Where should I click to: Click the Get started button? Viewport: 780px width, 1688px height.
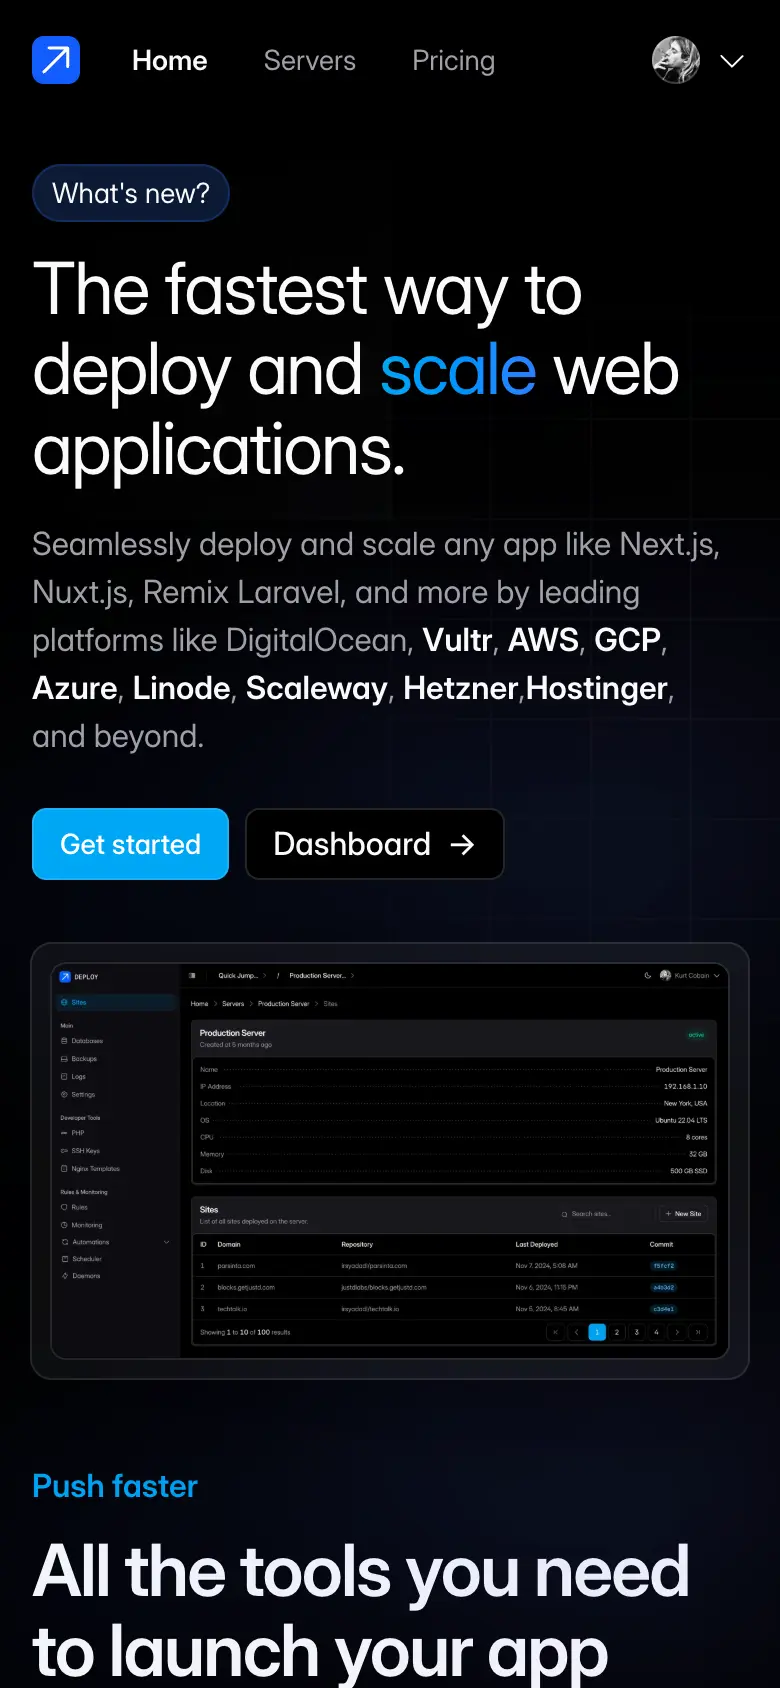(131, 844)
